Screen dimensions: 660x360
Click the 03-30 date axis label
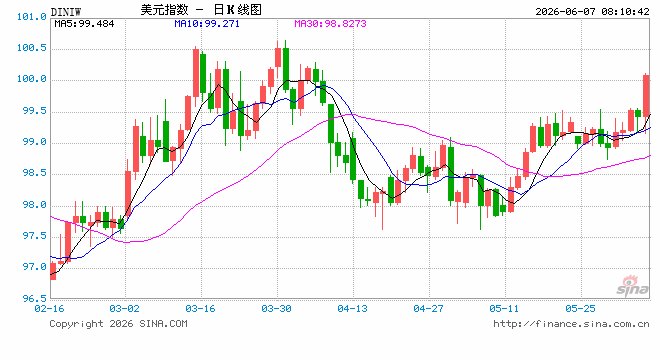[x=277, y=309]
